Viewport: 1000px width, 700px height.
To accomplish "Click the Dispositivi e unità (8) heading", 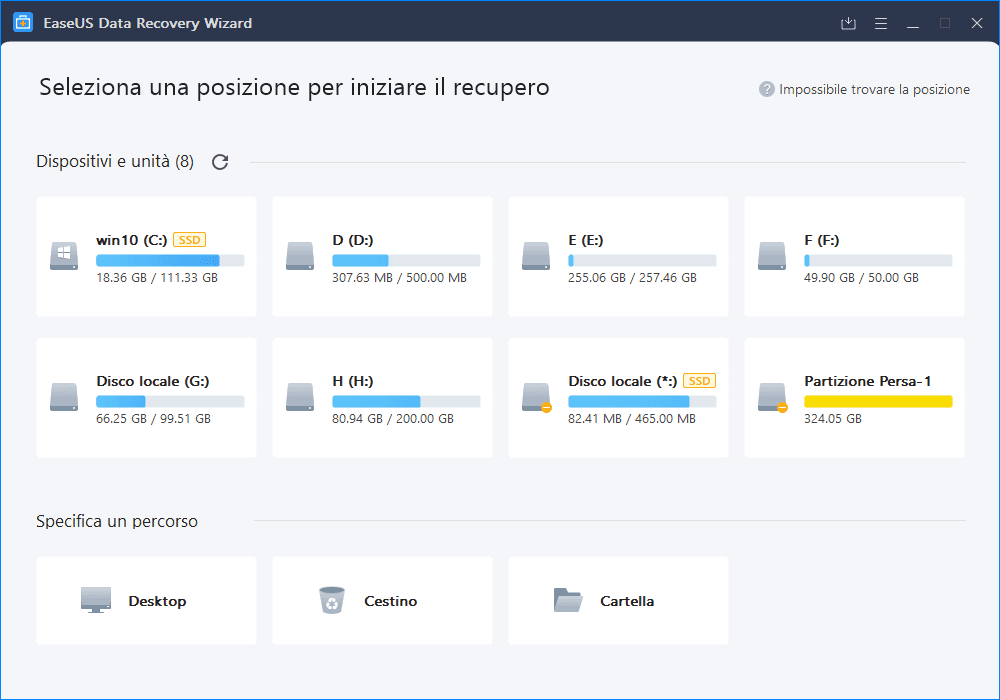I will point(115,161).
